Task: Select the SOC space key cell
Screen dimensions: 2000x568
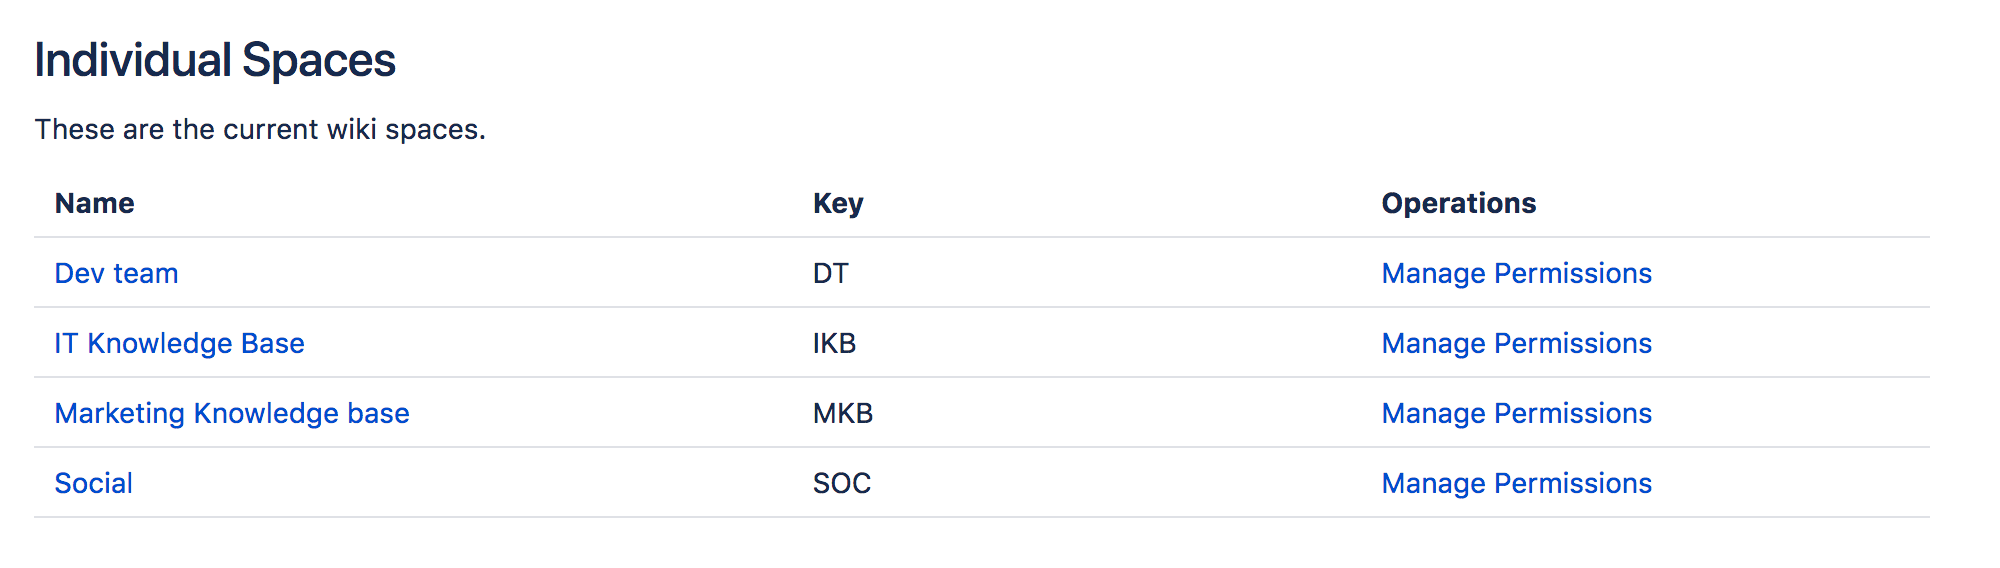Action: pyautogui.click(x=842, y=483)
